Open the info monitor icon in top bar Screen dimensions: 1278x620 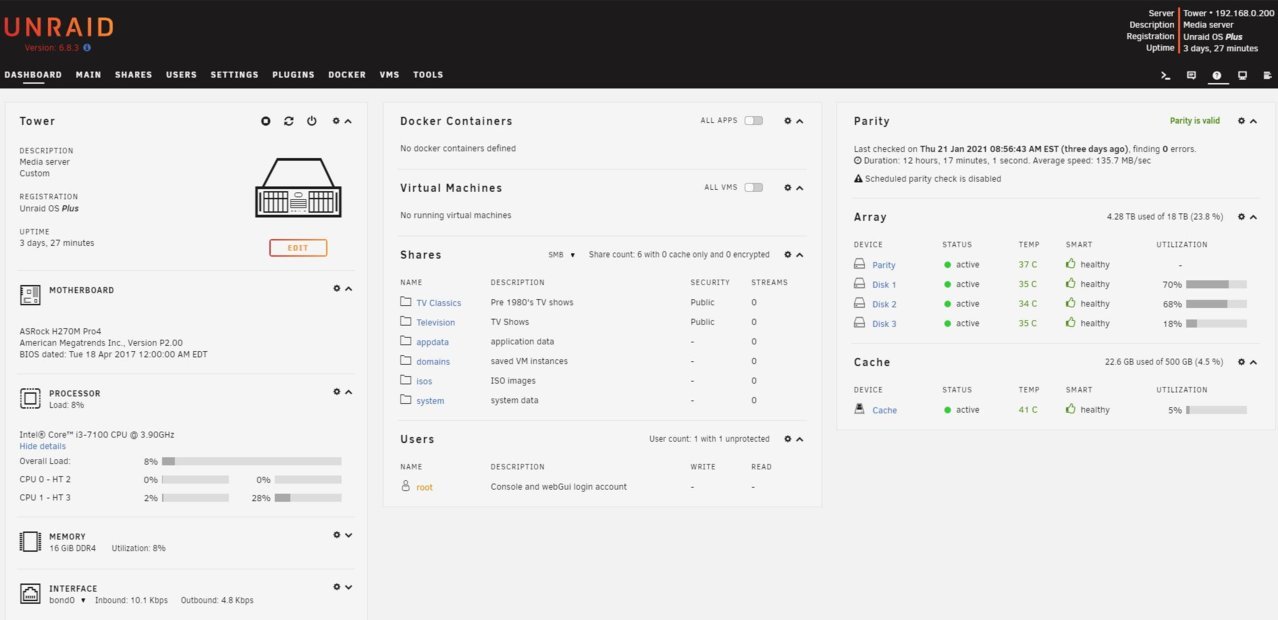coord(1242,75)
